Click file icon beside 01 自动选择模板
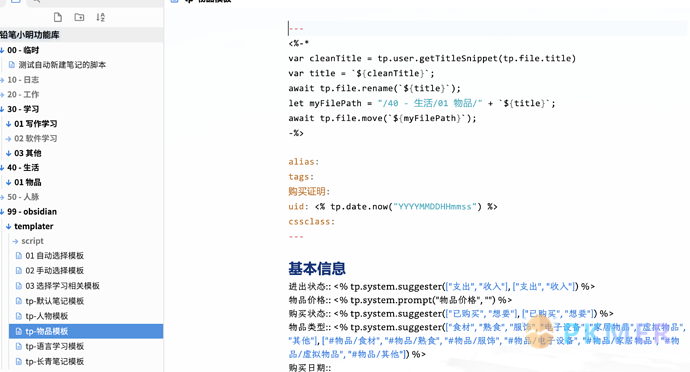The image size is (690, 372). point(18,256)
